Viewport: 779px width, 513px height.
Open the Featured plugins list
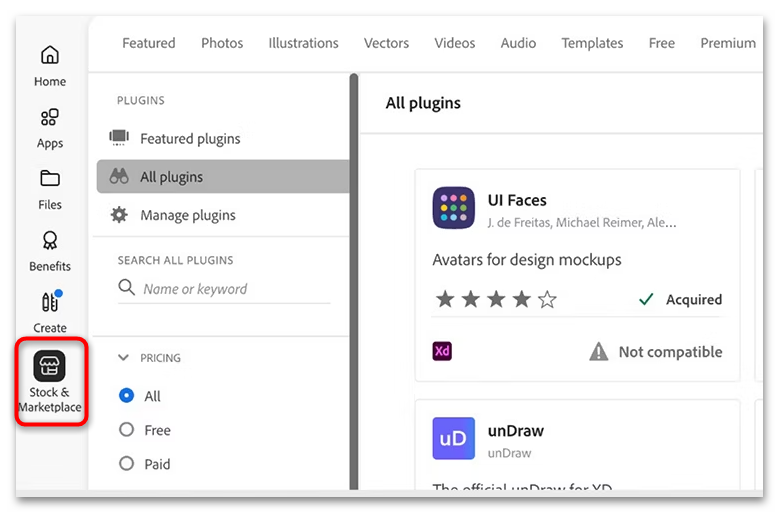click(190, 139)
